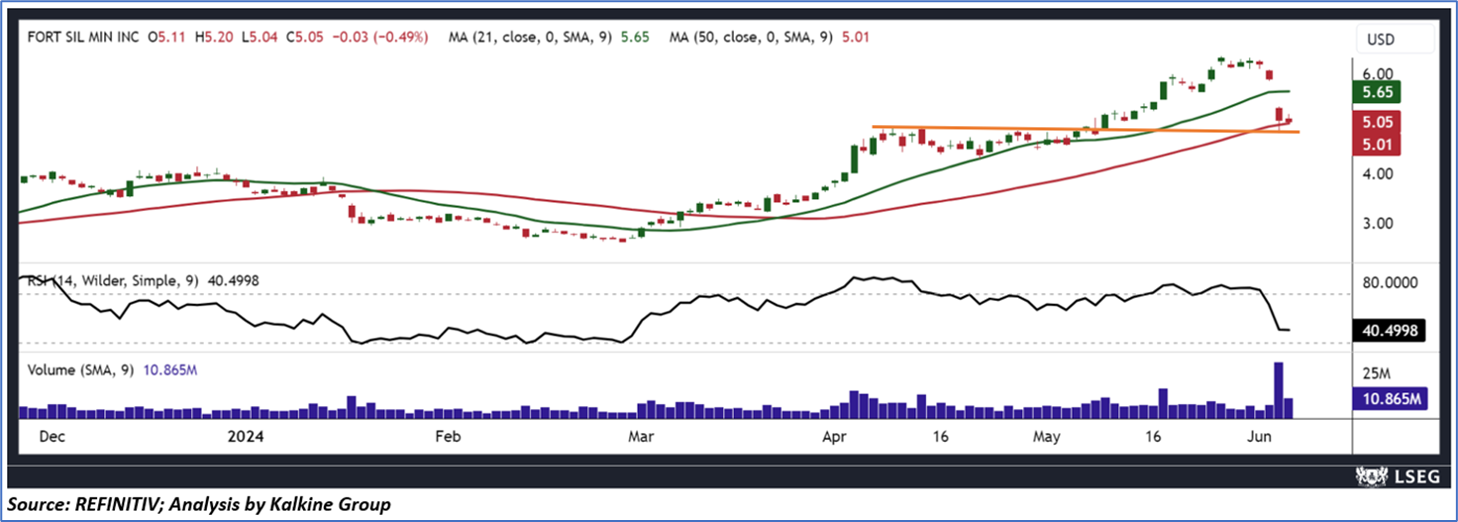The image size is (1458, 522).
Task: Click the Apr date label
Action: click(834, 437)
